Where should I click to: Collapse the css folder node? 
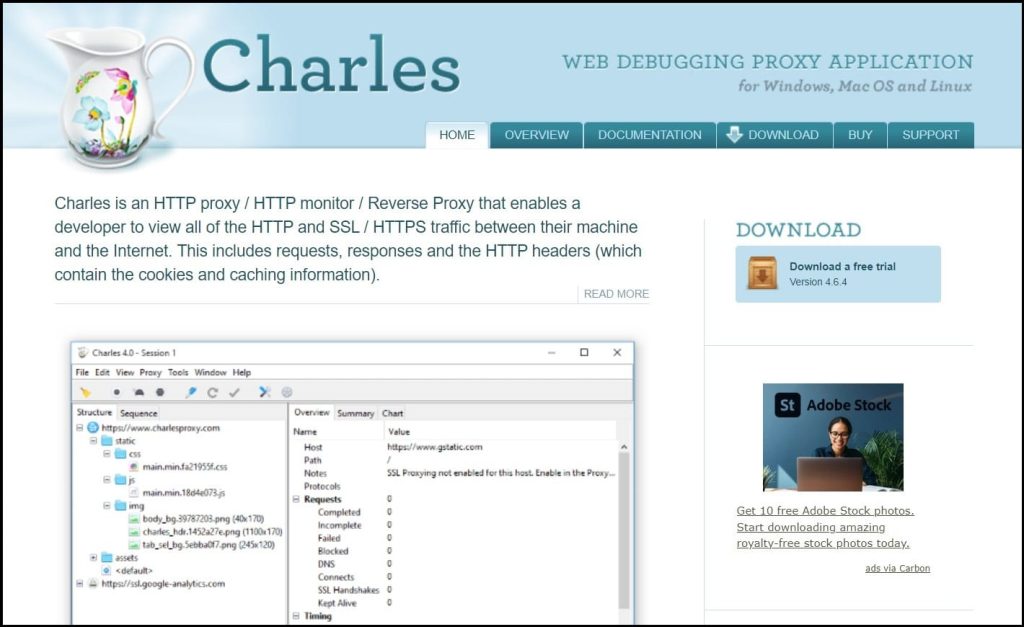tap(106, 454)
